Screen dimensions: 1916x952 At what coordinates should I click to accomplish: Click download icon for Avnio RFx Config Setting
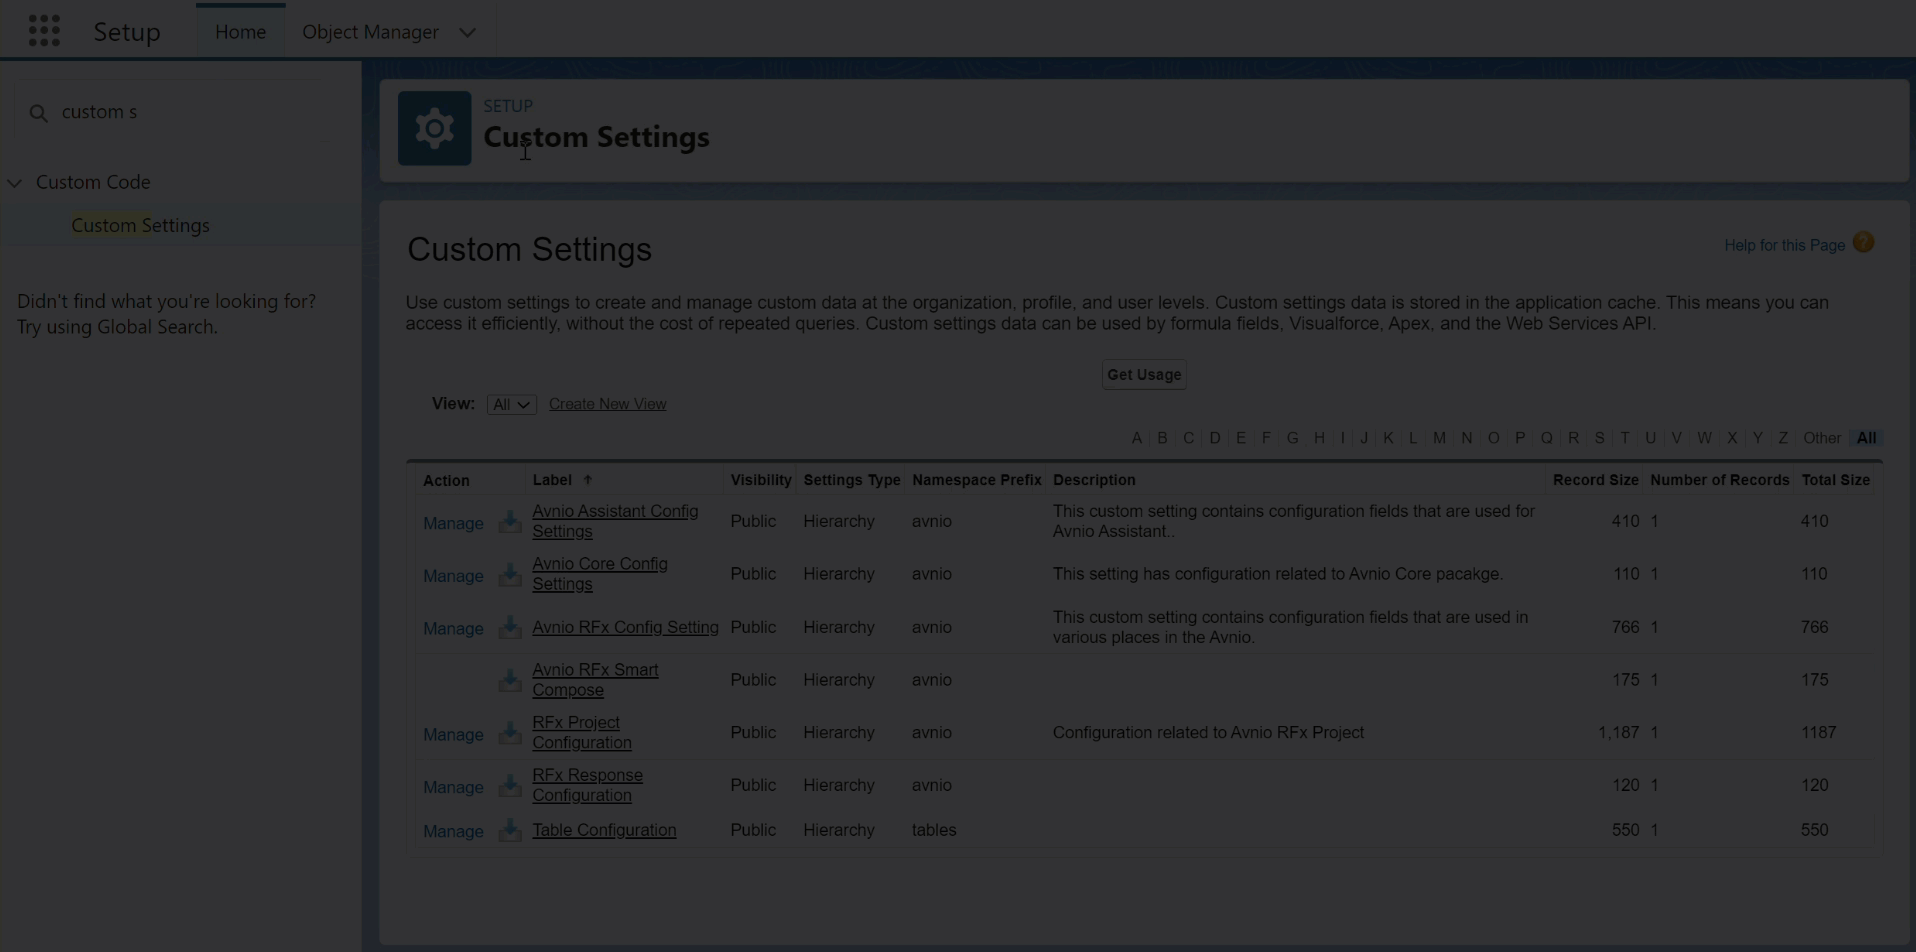tap(510, 628)
